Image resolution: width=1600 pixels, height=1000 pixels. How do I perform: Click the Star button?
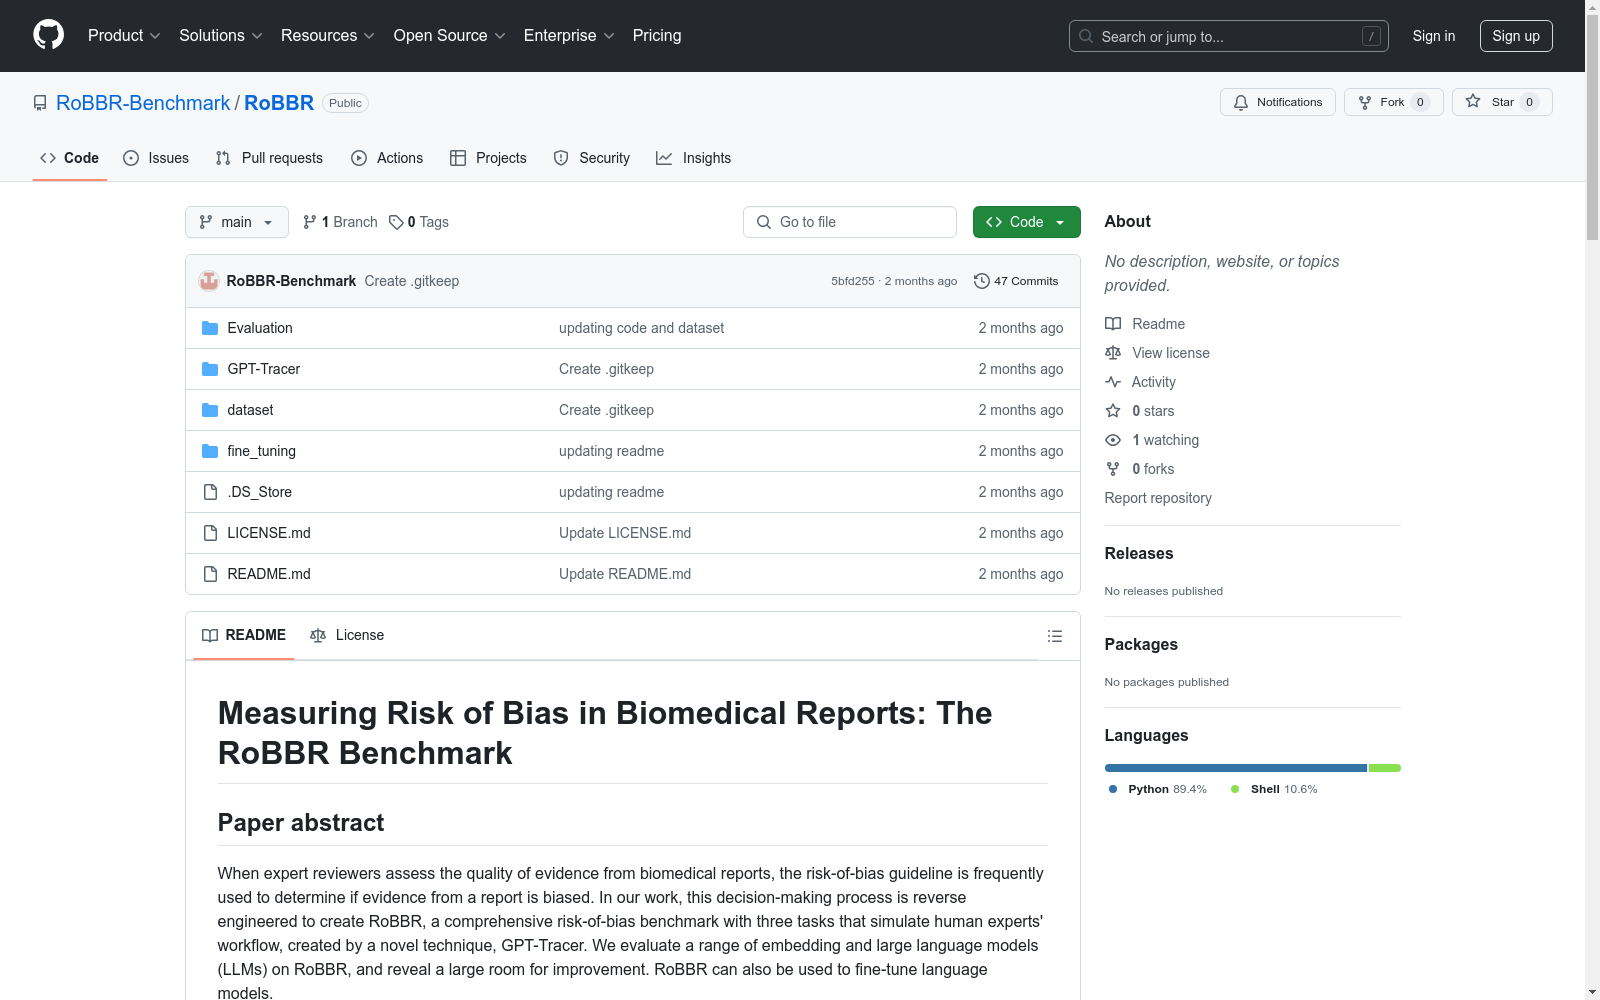point(1502,102)
